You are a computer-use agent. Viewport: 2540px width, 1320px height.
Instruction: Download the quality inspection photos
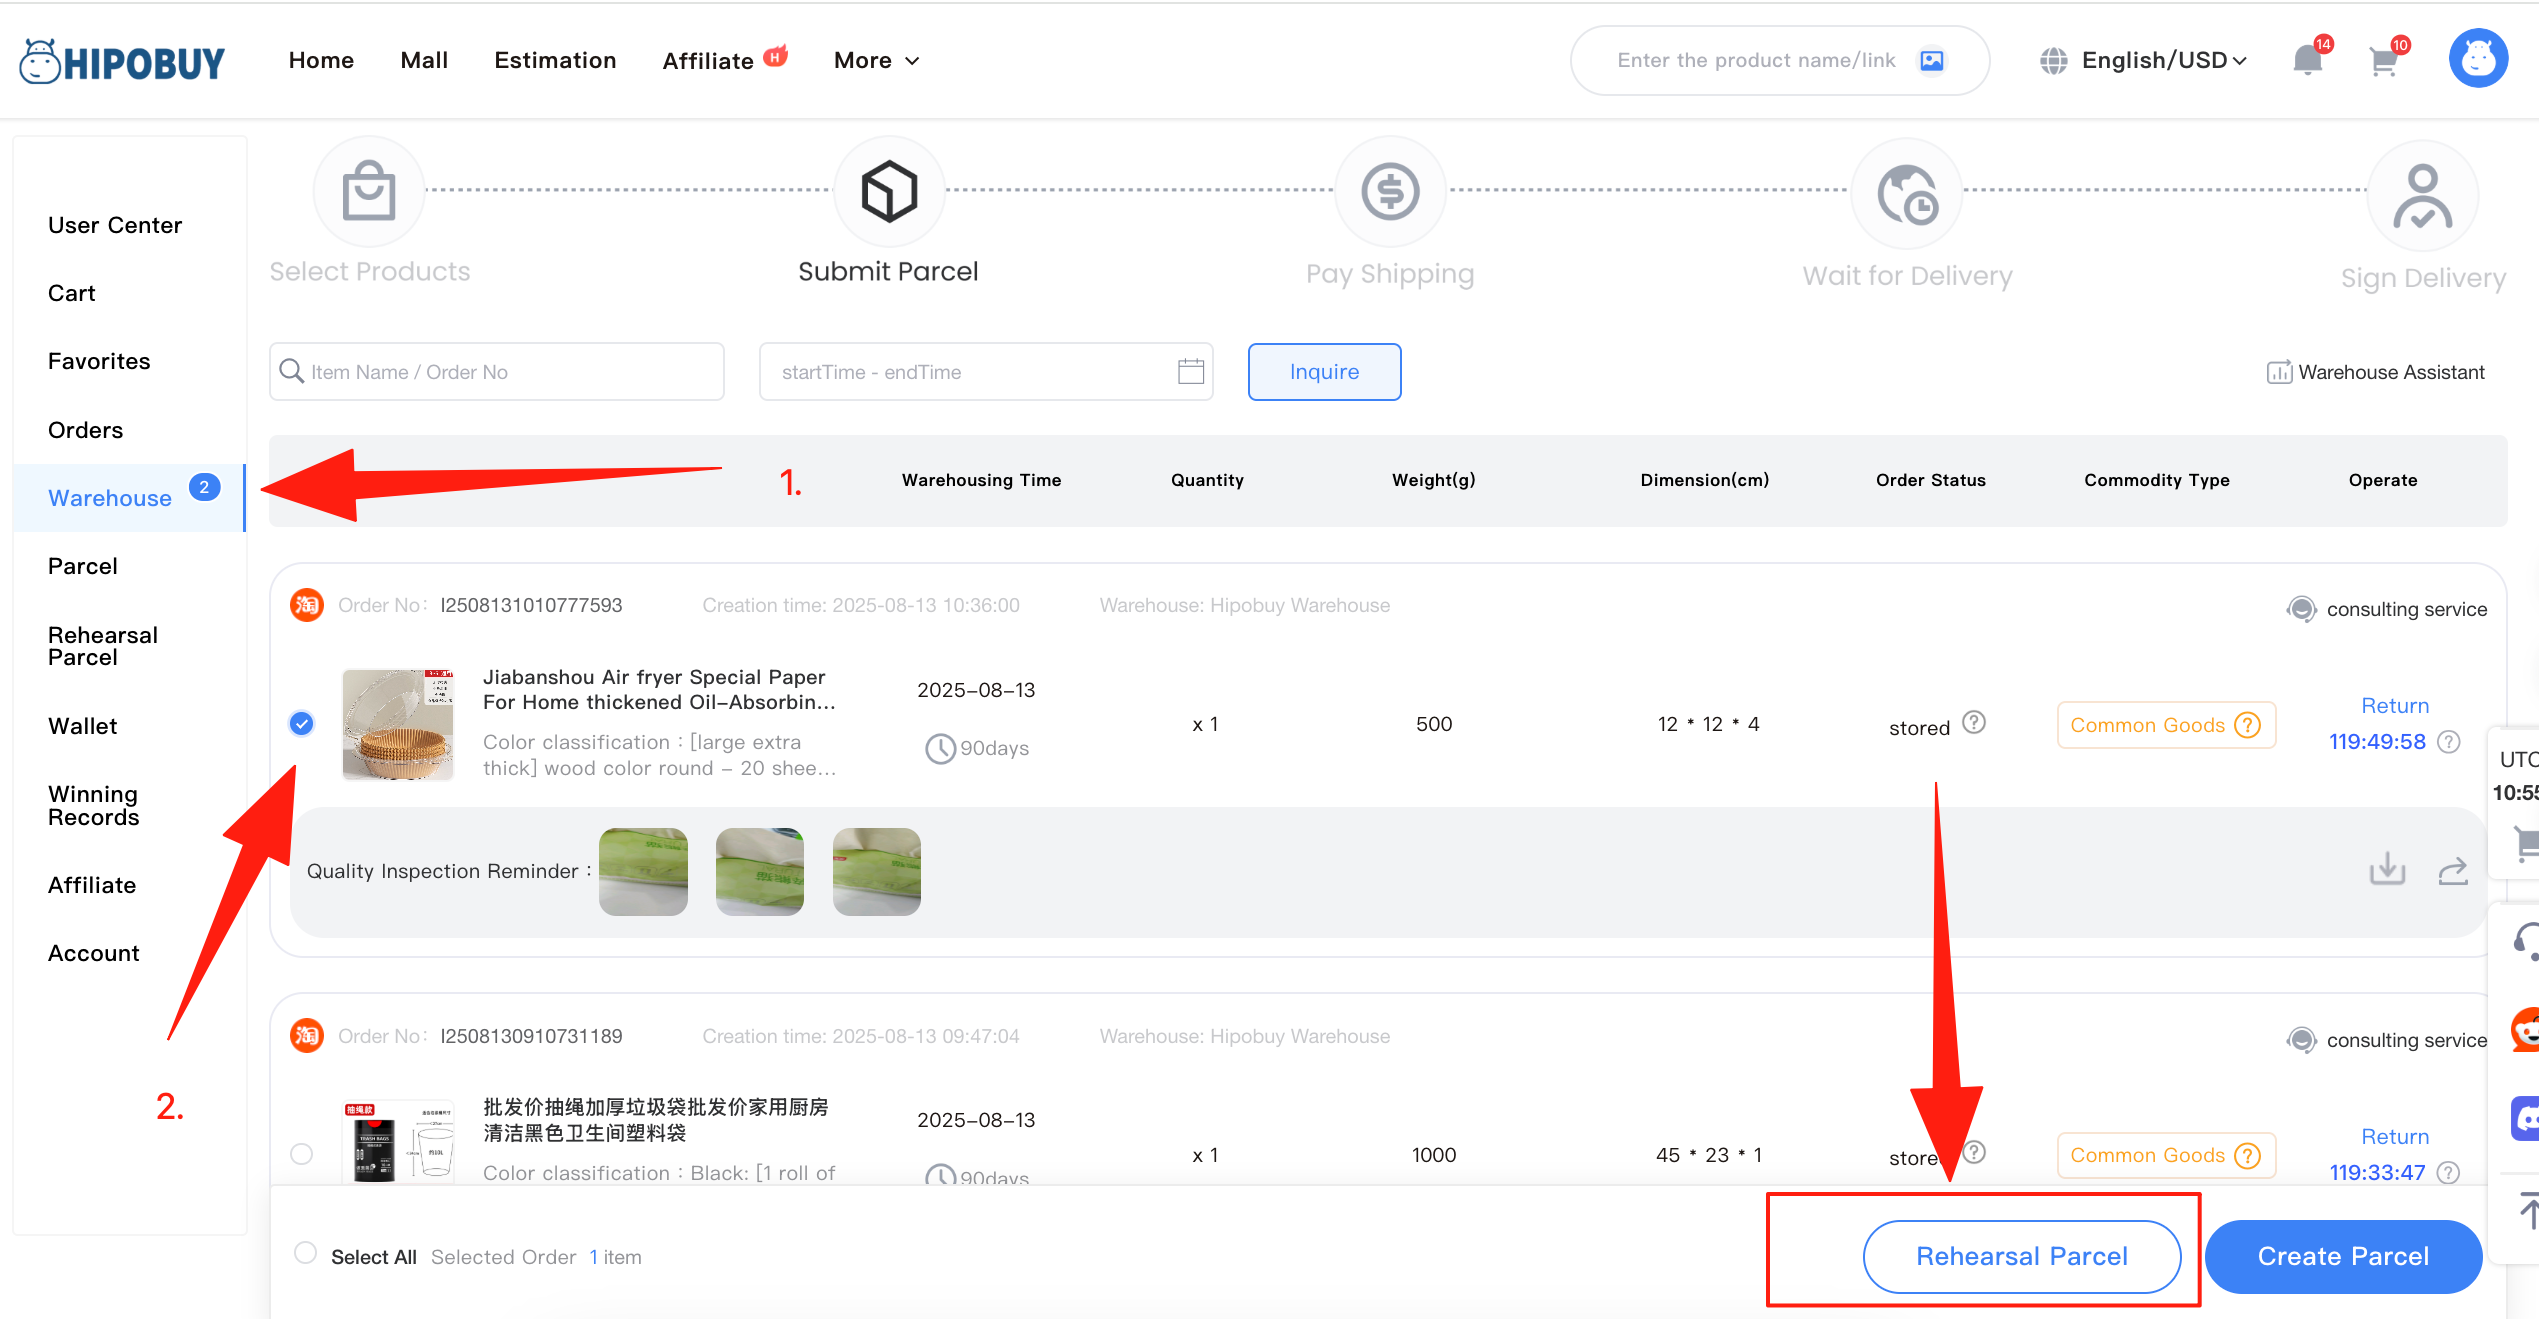pos(2387,870)
